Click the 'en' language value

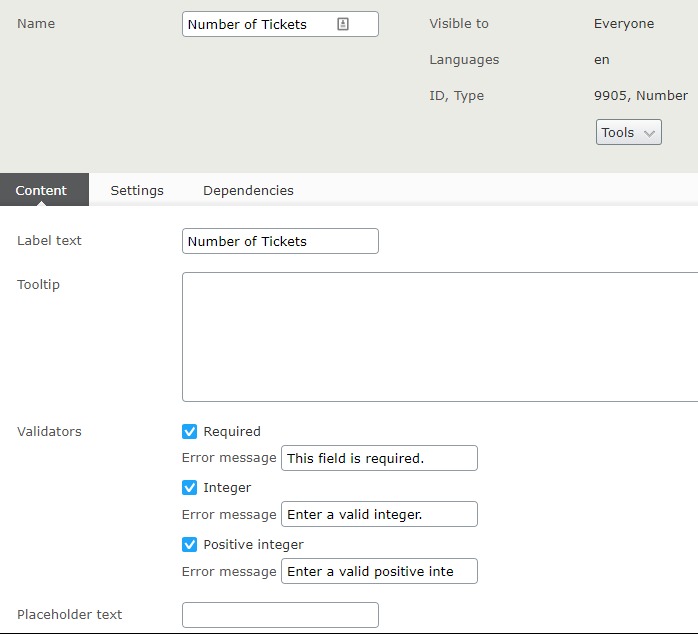point(601,59)
